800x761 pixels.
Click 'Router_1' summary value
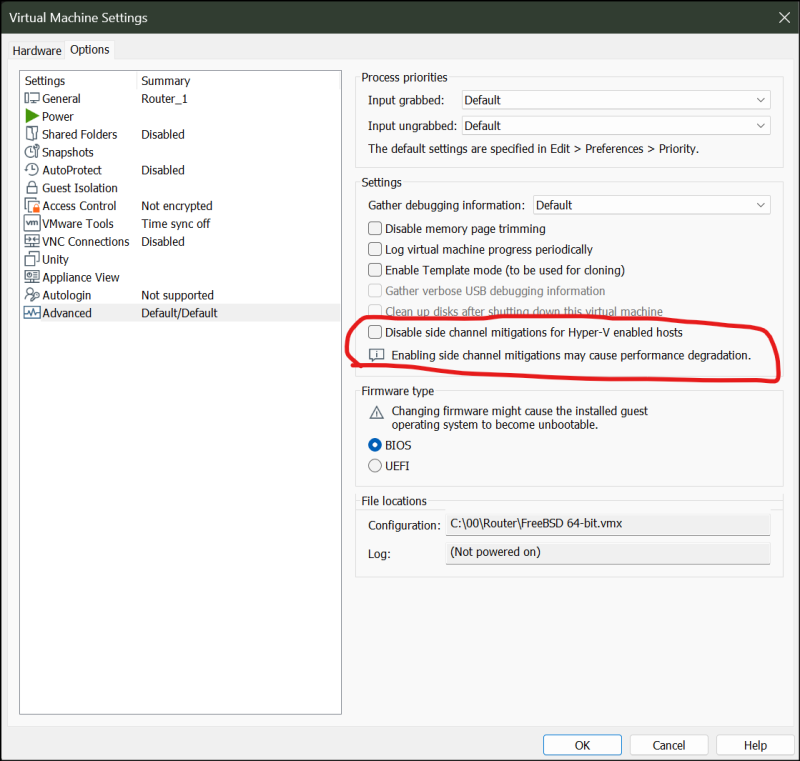tap(164, 98)
